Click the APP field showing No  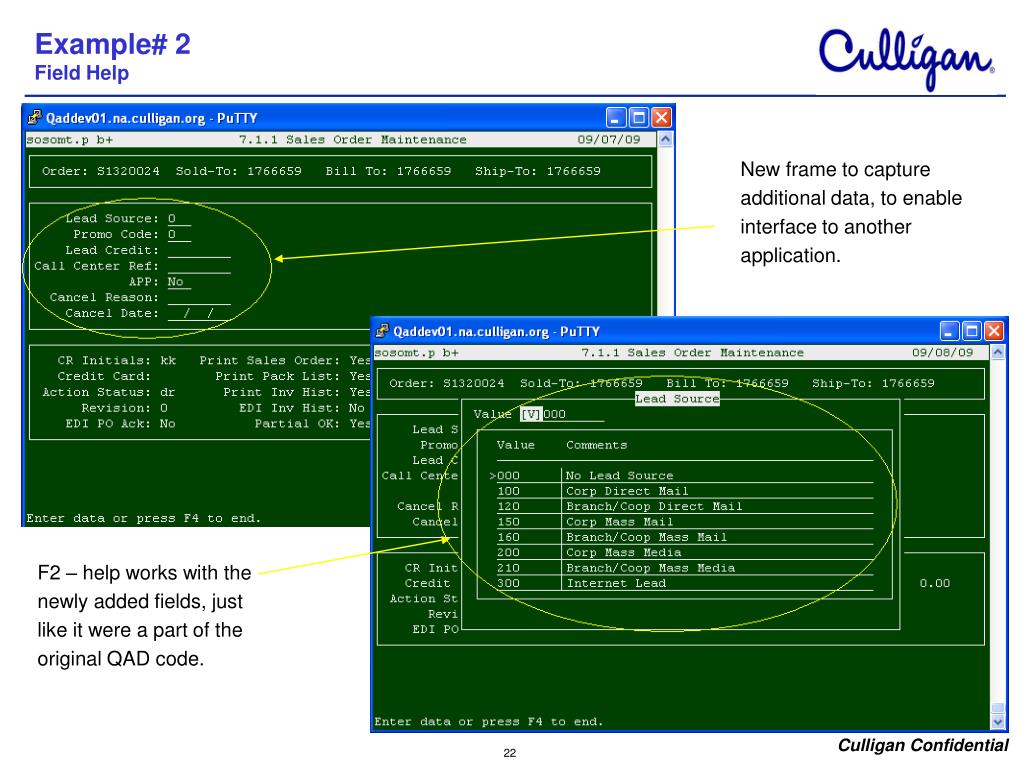pyautogui.click(x=179, y=281)
